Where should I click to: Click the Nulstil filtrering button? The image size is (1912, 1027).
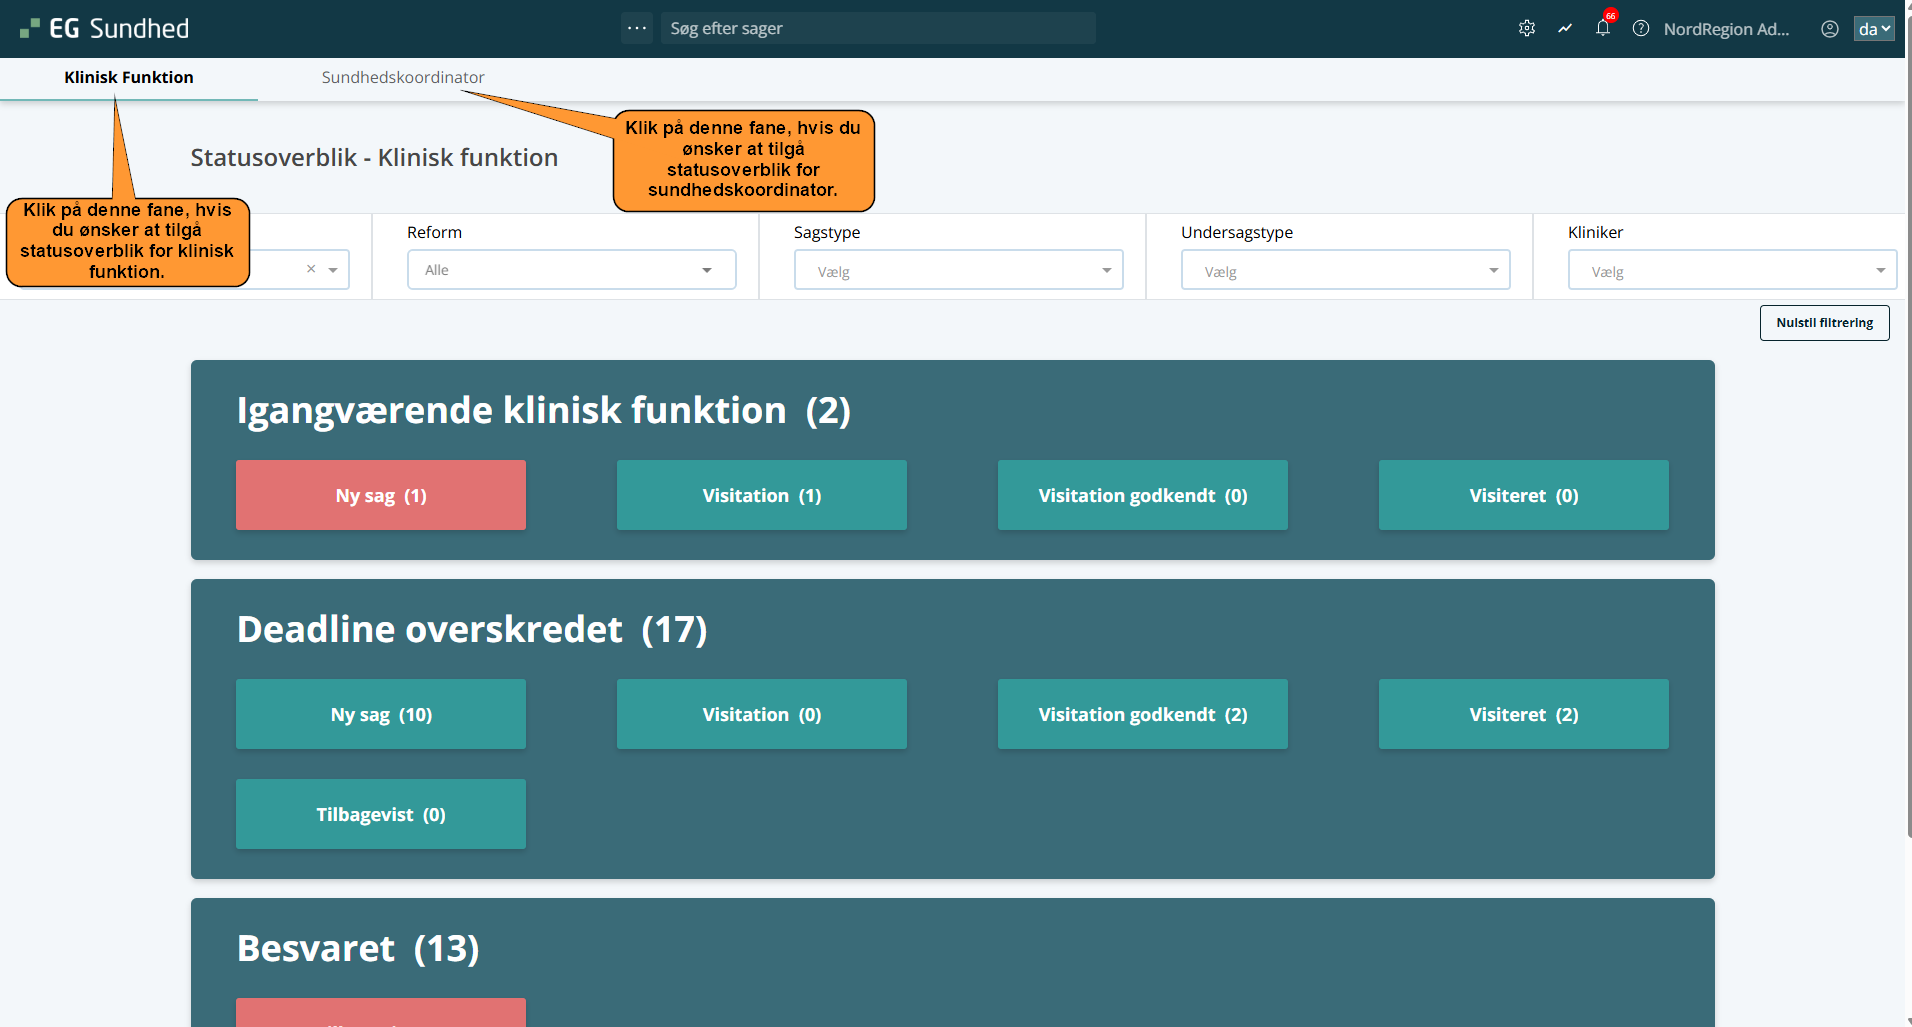pos(1824,323)
